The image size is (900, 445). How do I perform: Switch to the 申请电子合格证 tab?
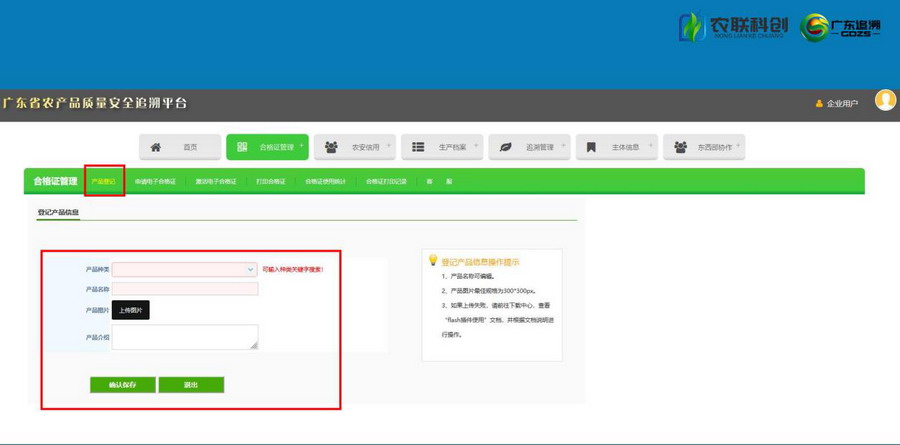click(x=155, y=181)
